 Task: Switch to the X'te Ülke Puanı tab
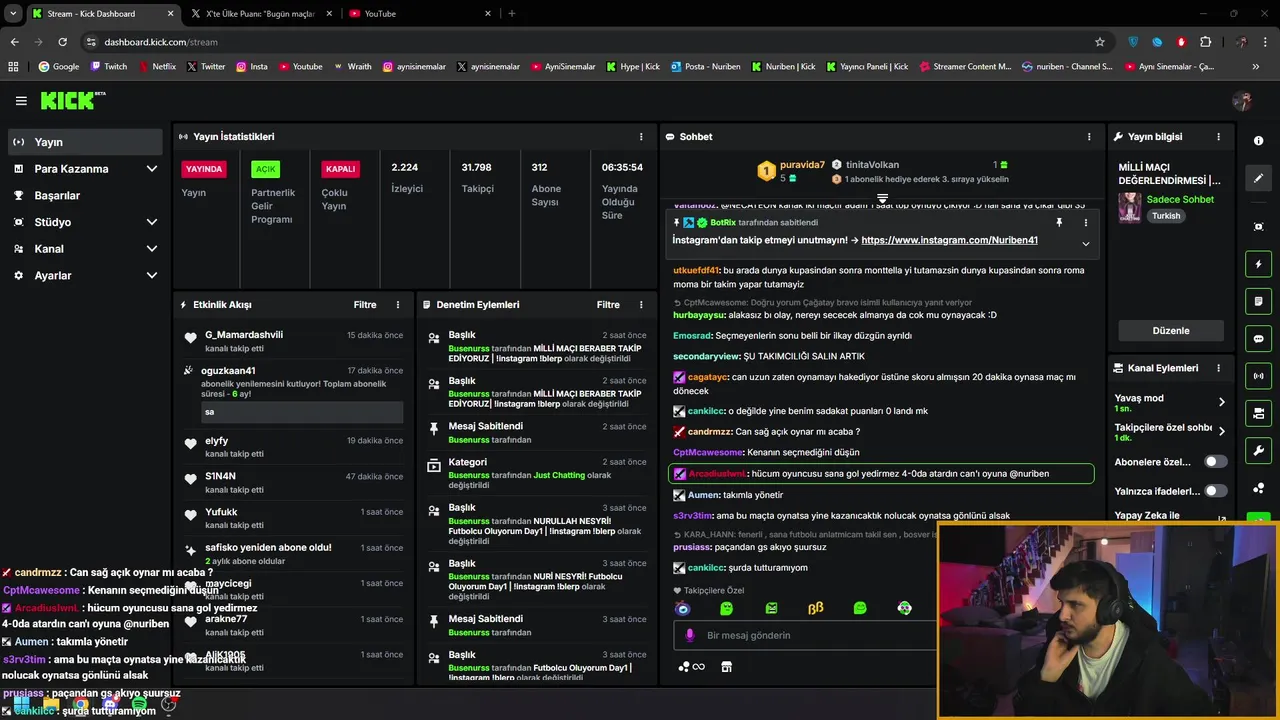click(x=260, y=14)
